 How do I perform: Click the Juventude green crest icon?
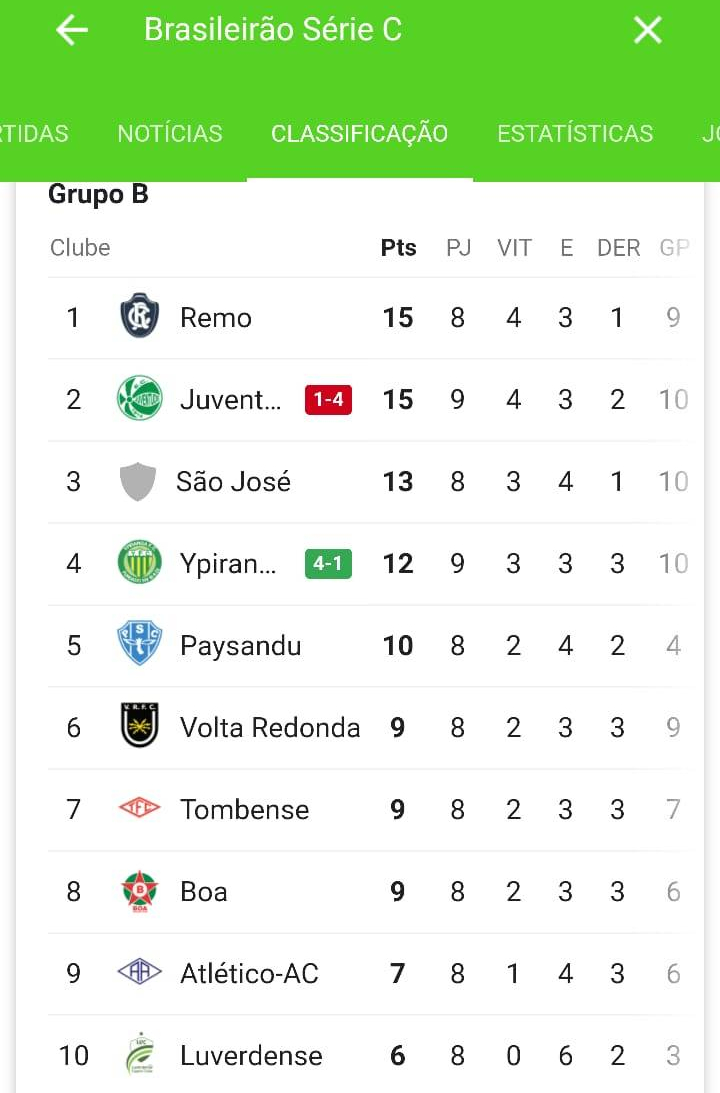point(139,399)
